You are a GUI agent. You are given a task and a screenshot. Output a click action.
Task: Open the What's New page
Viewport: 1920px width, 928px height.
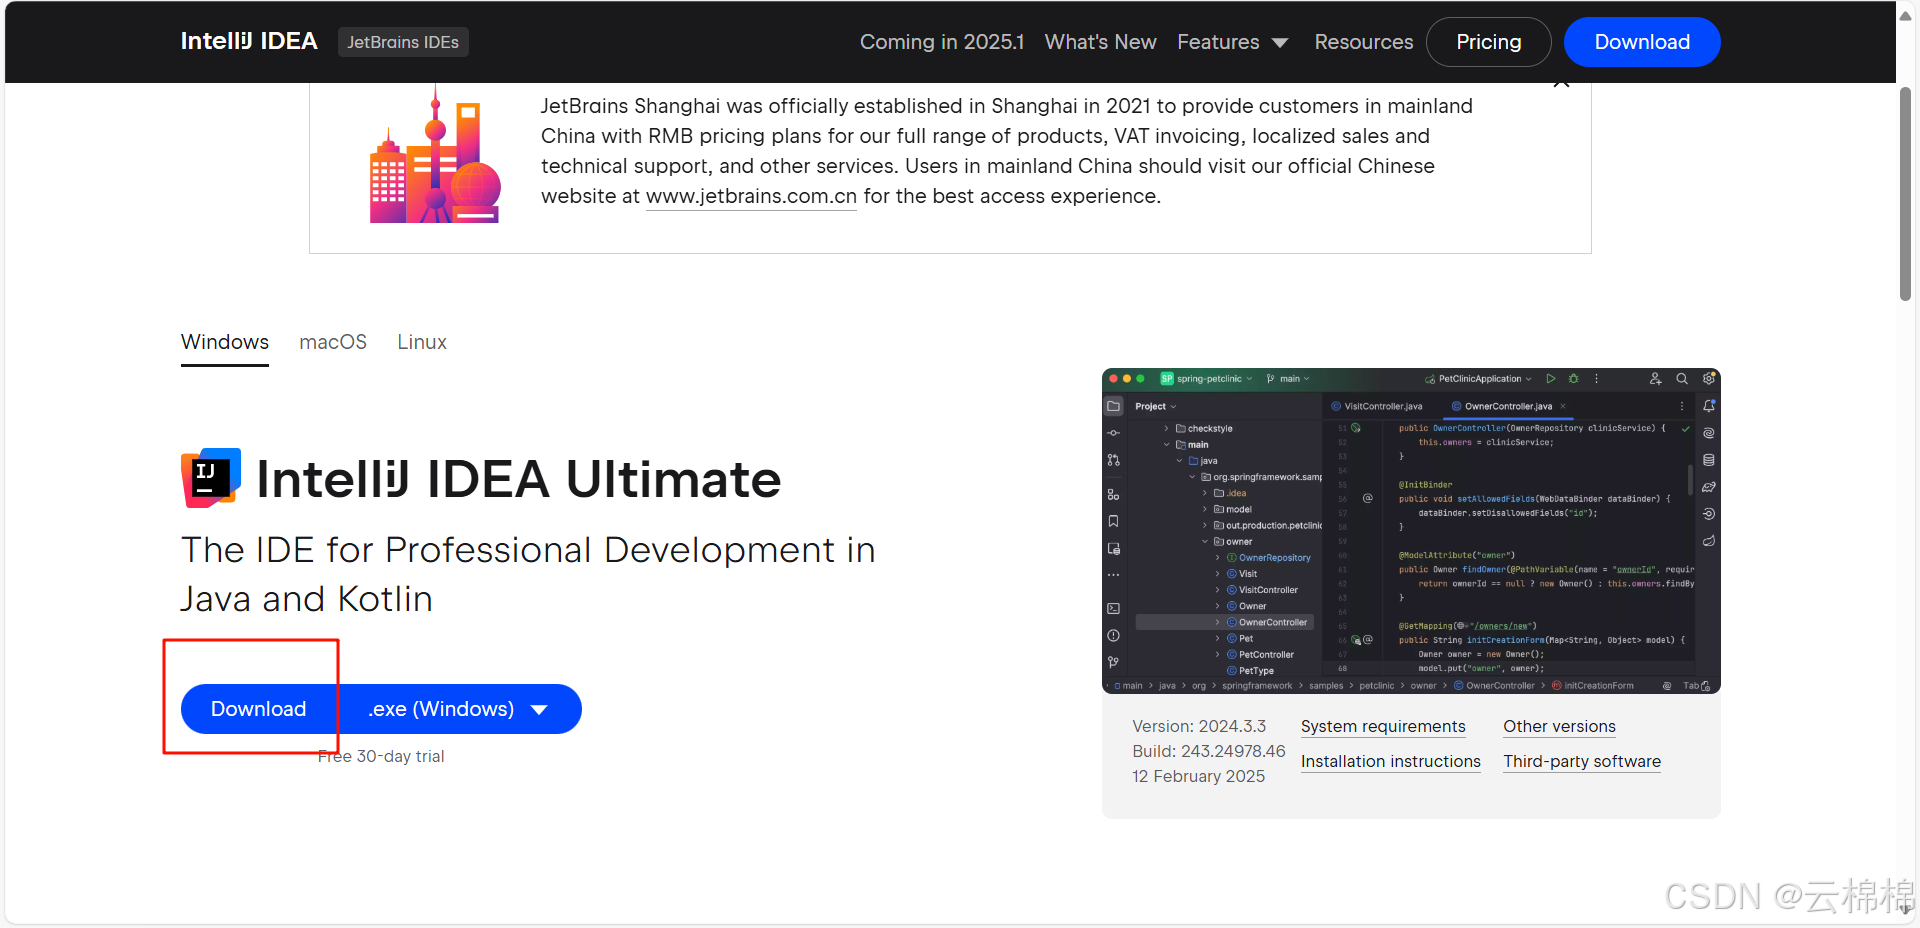(1100, 42)
